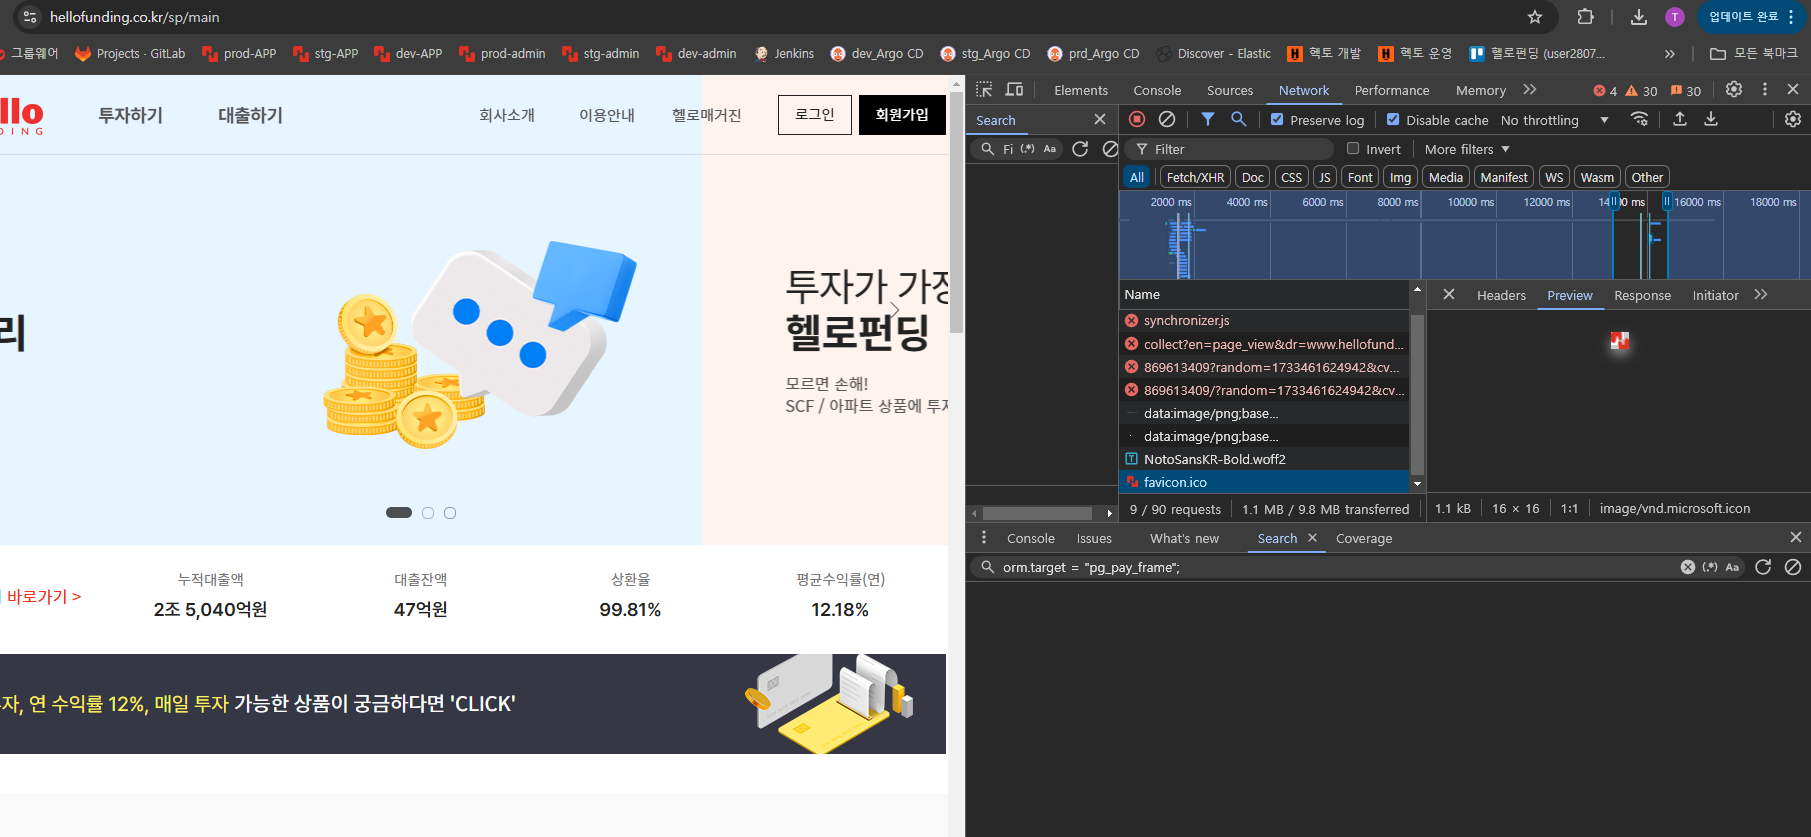This screenshot has width=1811, height=837.
Task: Show more DevTools panels chevron
Action: (1529, 90)
